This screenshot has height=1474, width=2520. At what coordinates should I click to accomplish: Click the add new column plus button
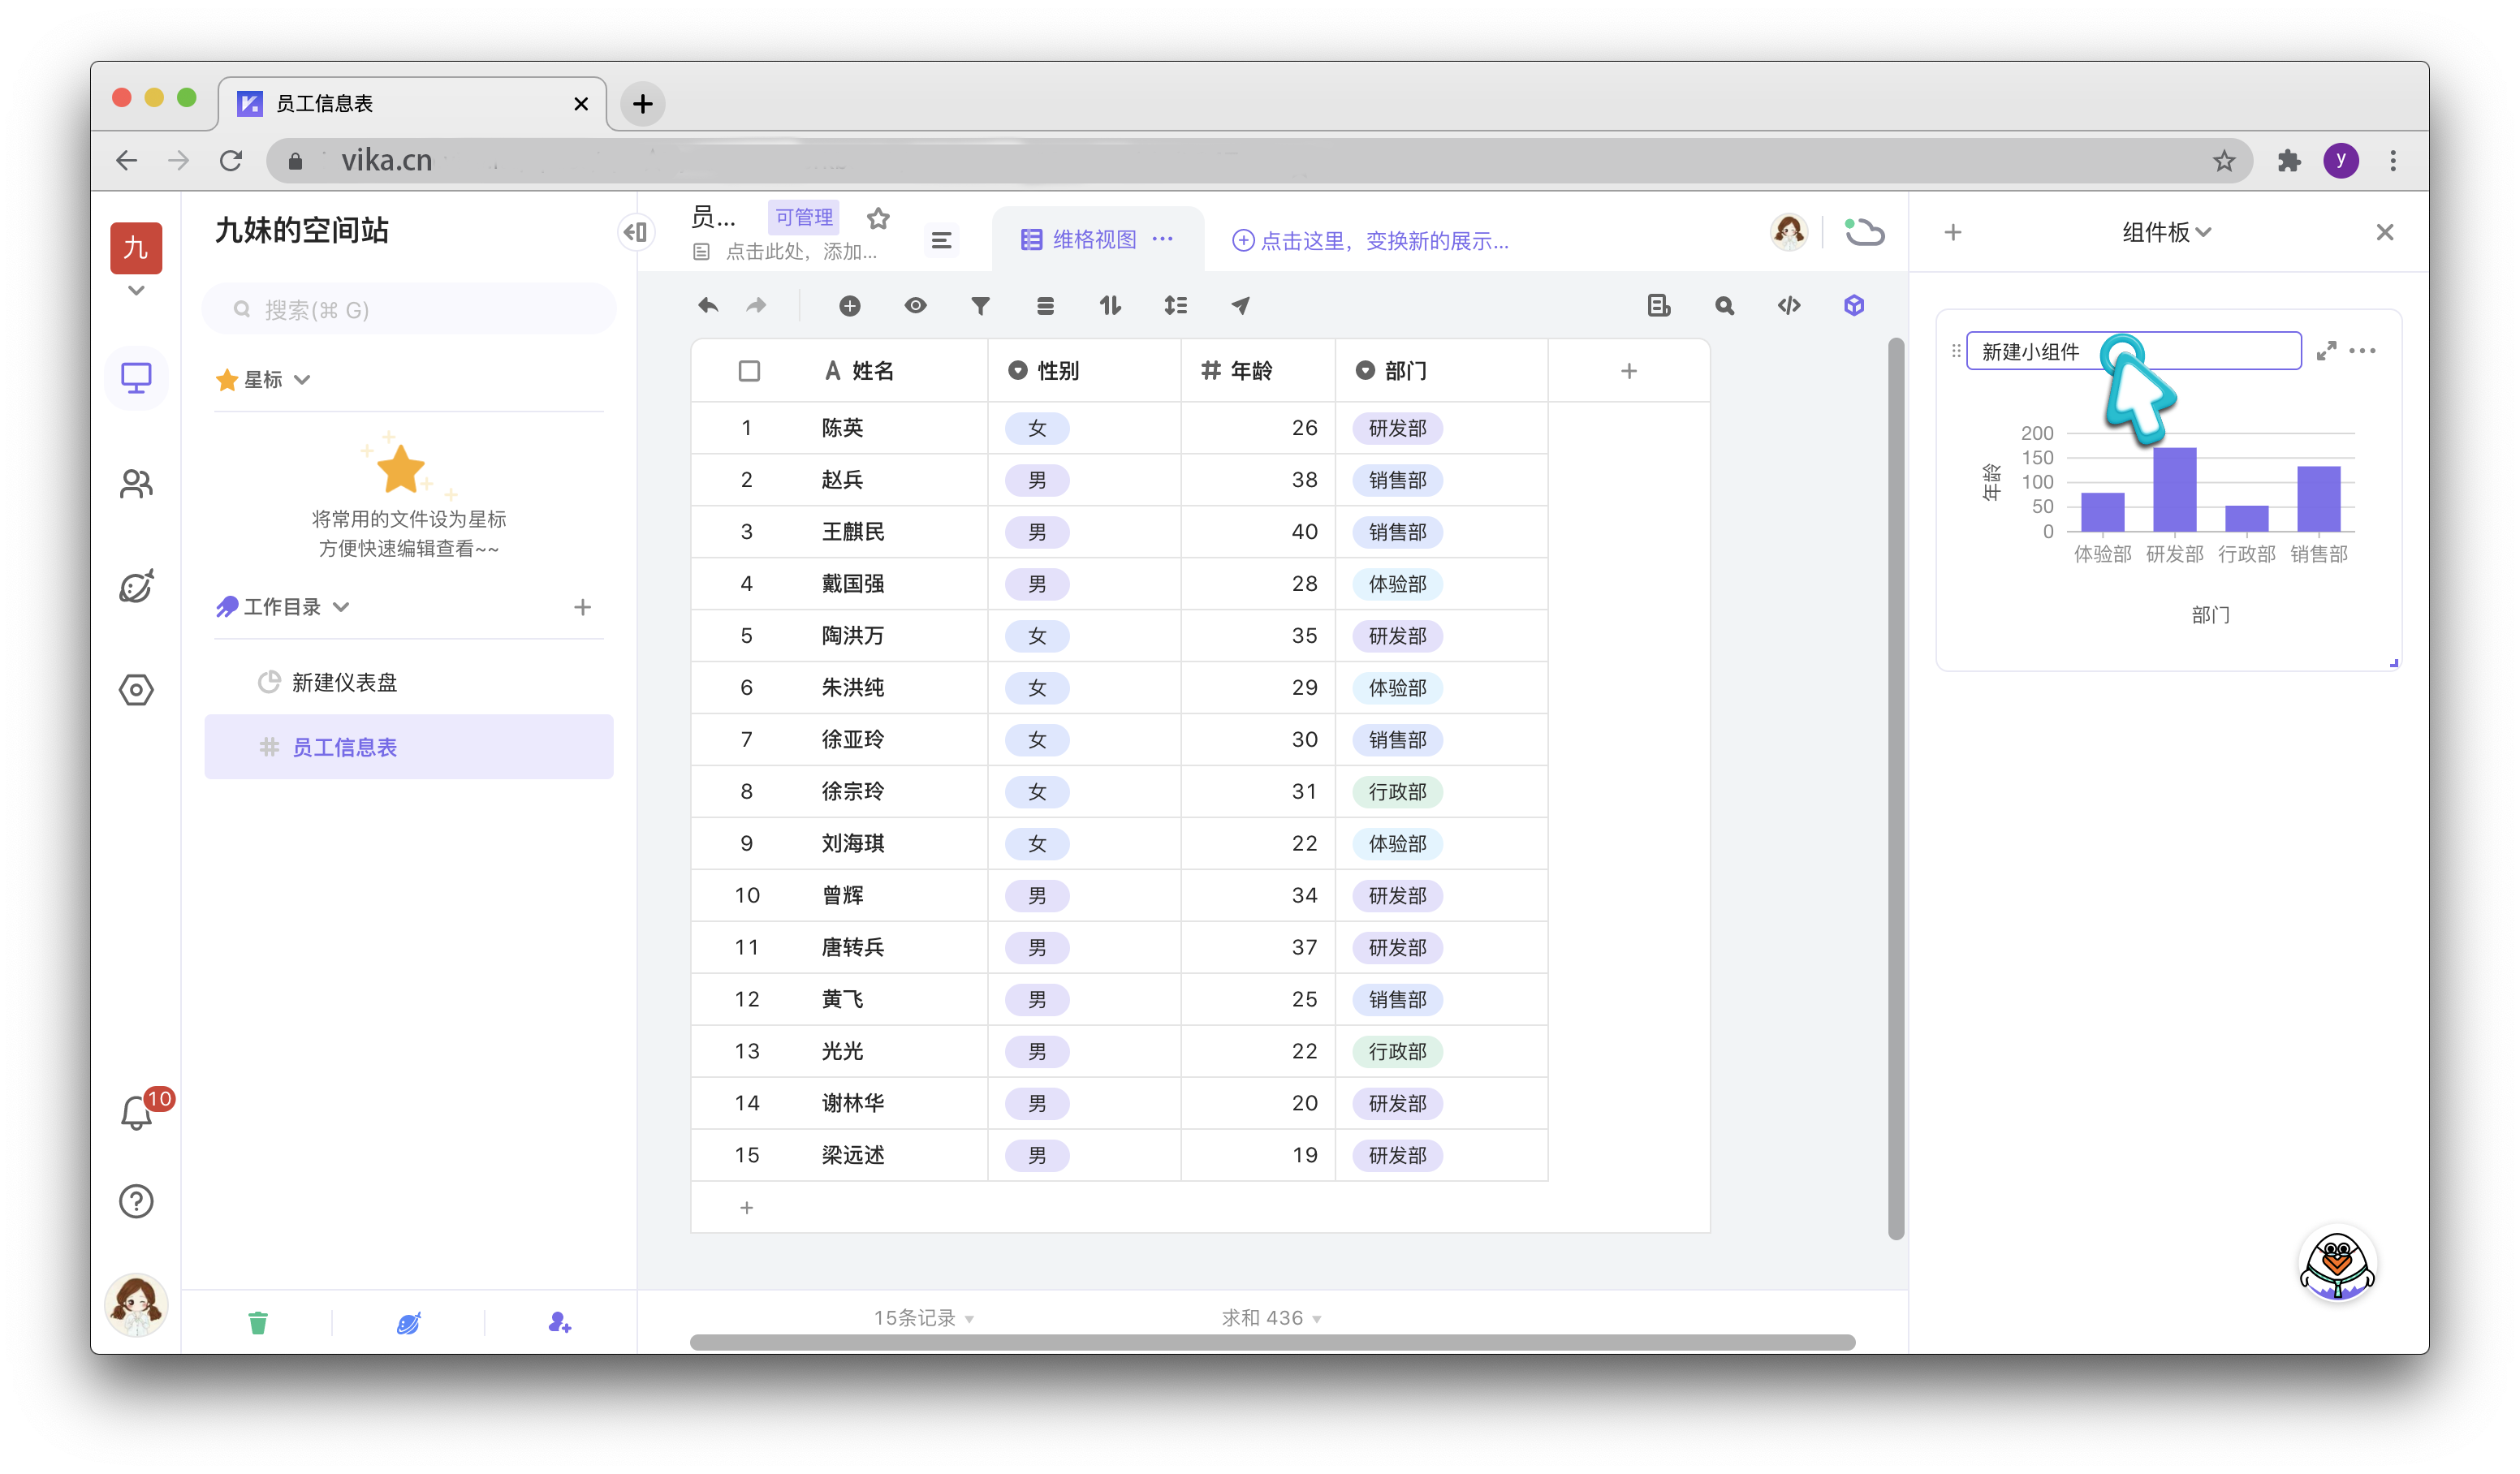(1628, 371)
